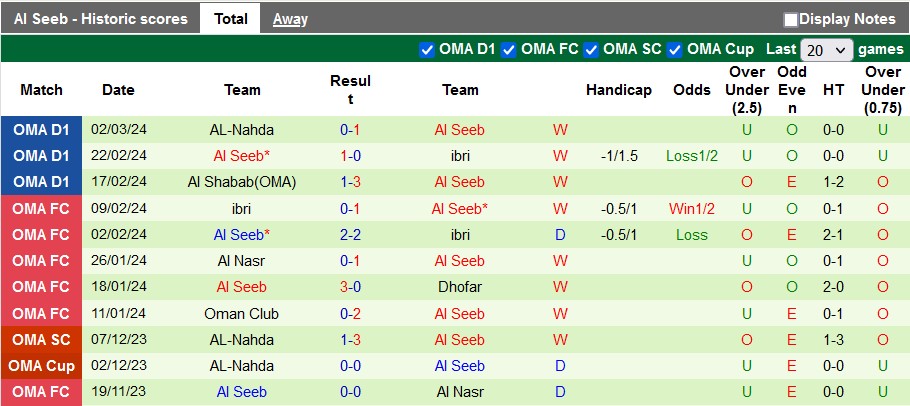Click the 2-2 result against ibri
The width and height of the screenshot is (910, 406).
click(350, 235)
